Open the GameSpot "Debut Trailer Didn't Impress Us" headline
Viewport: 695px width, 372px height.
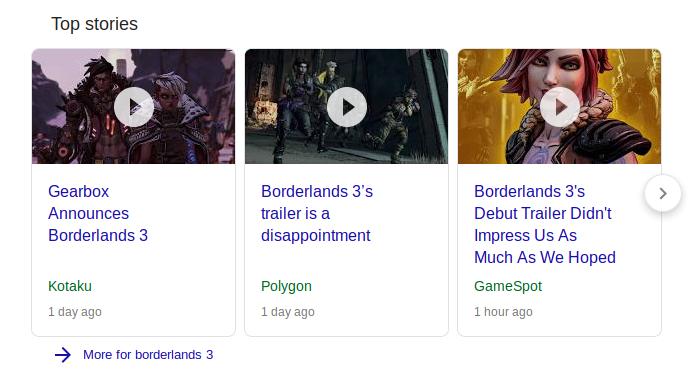pyautogui.click(x=545, y=224)
